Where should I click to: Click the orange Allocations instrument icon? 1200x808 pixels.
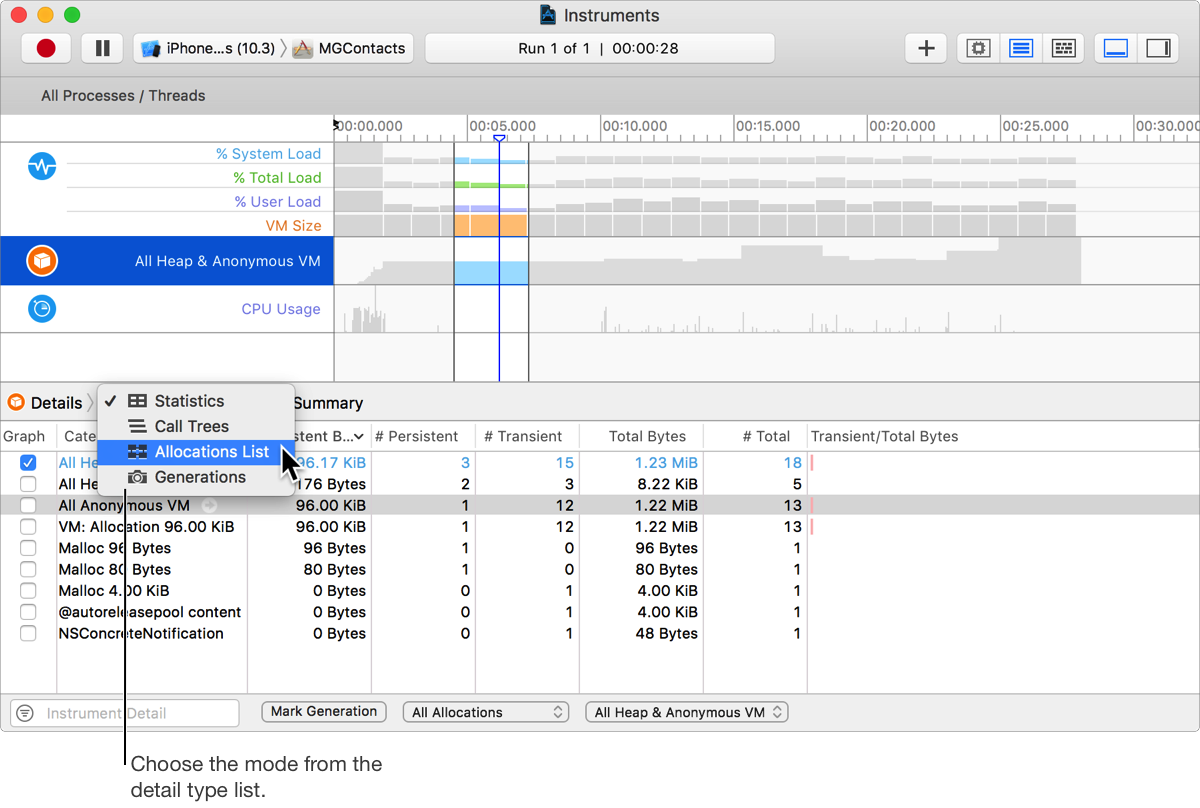(42, 261)
